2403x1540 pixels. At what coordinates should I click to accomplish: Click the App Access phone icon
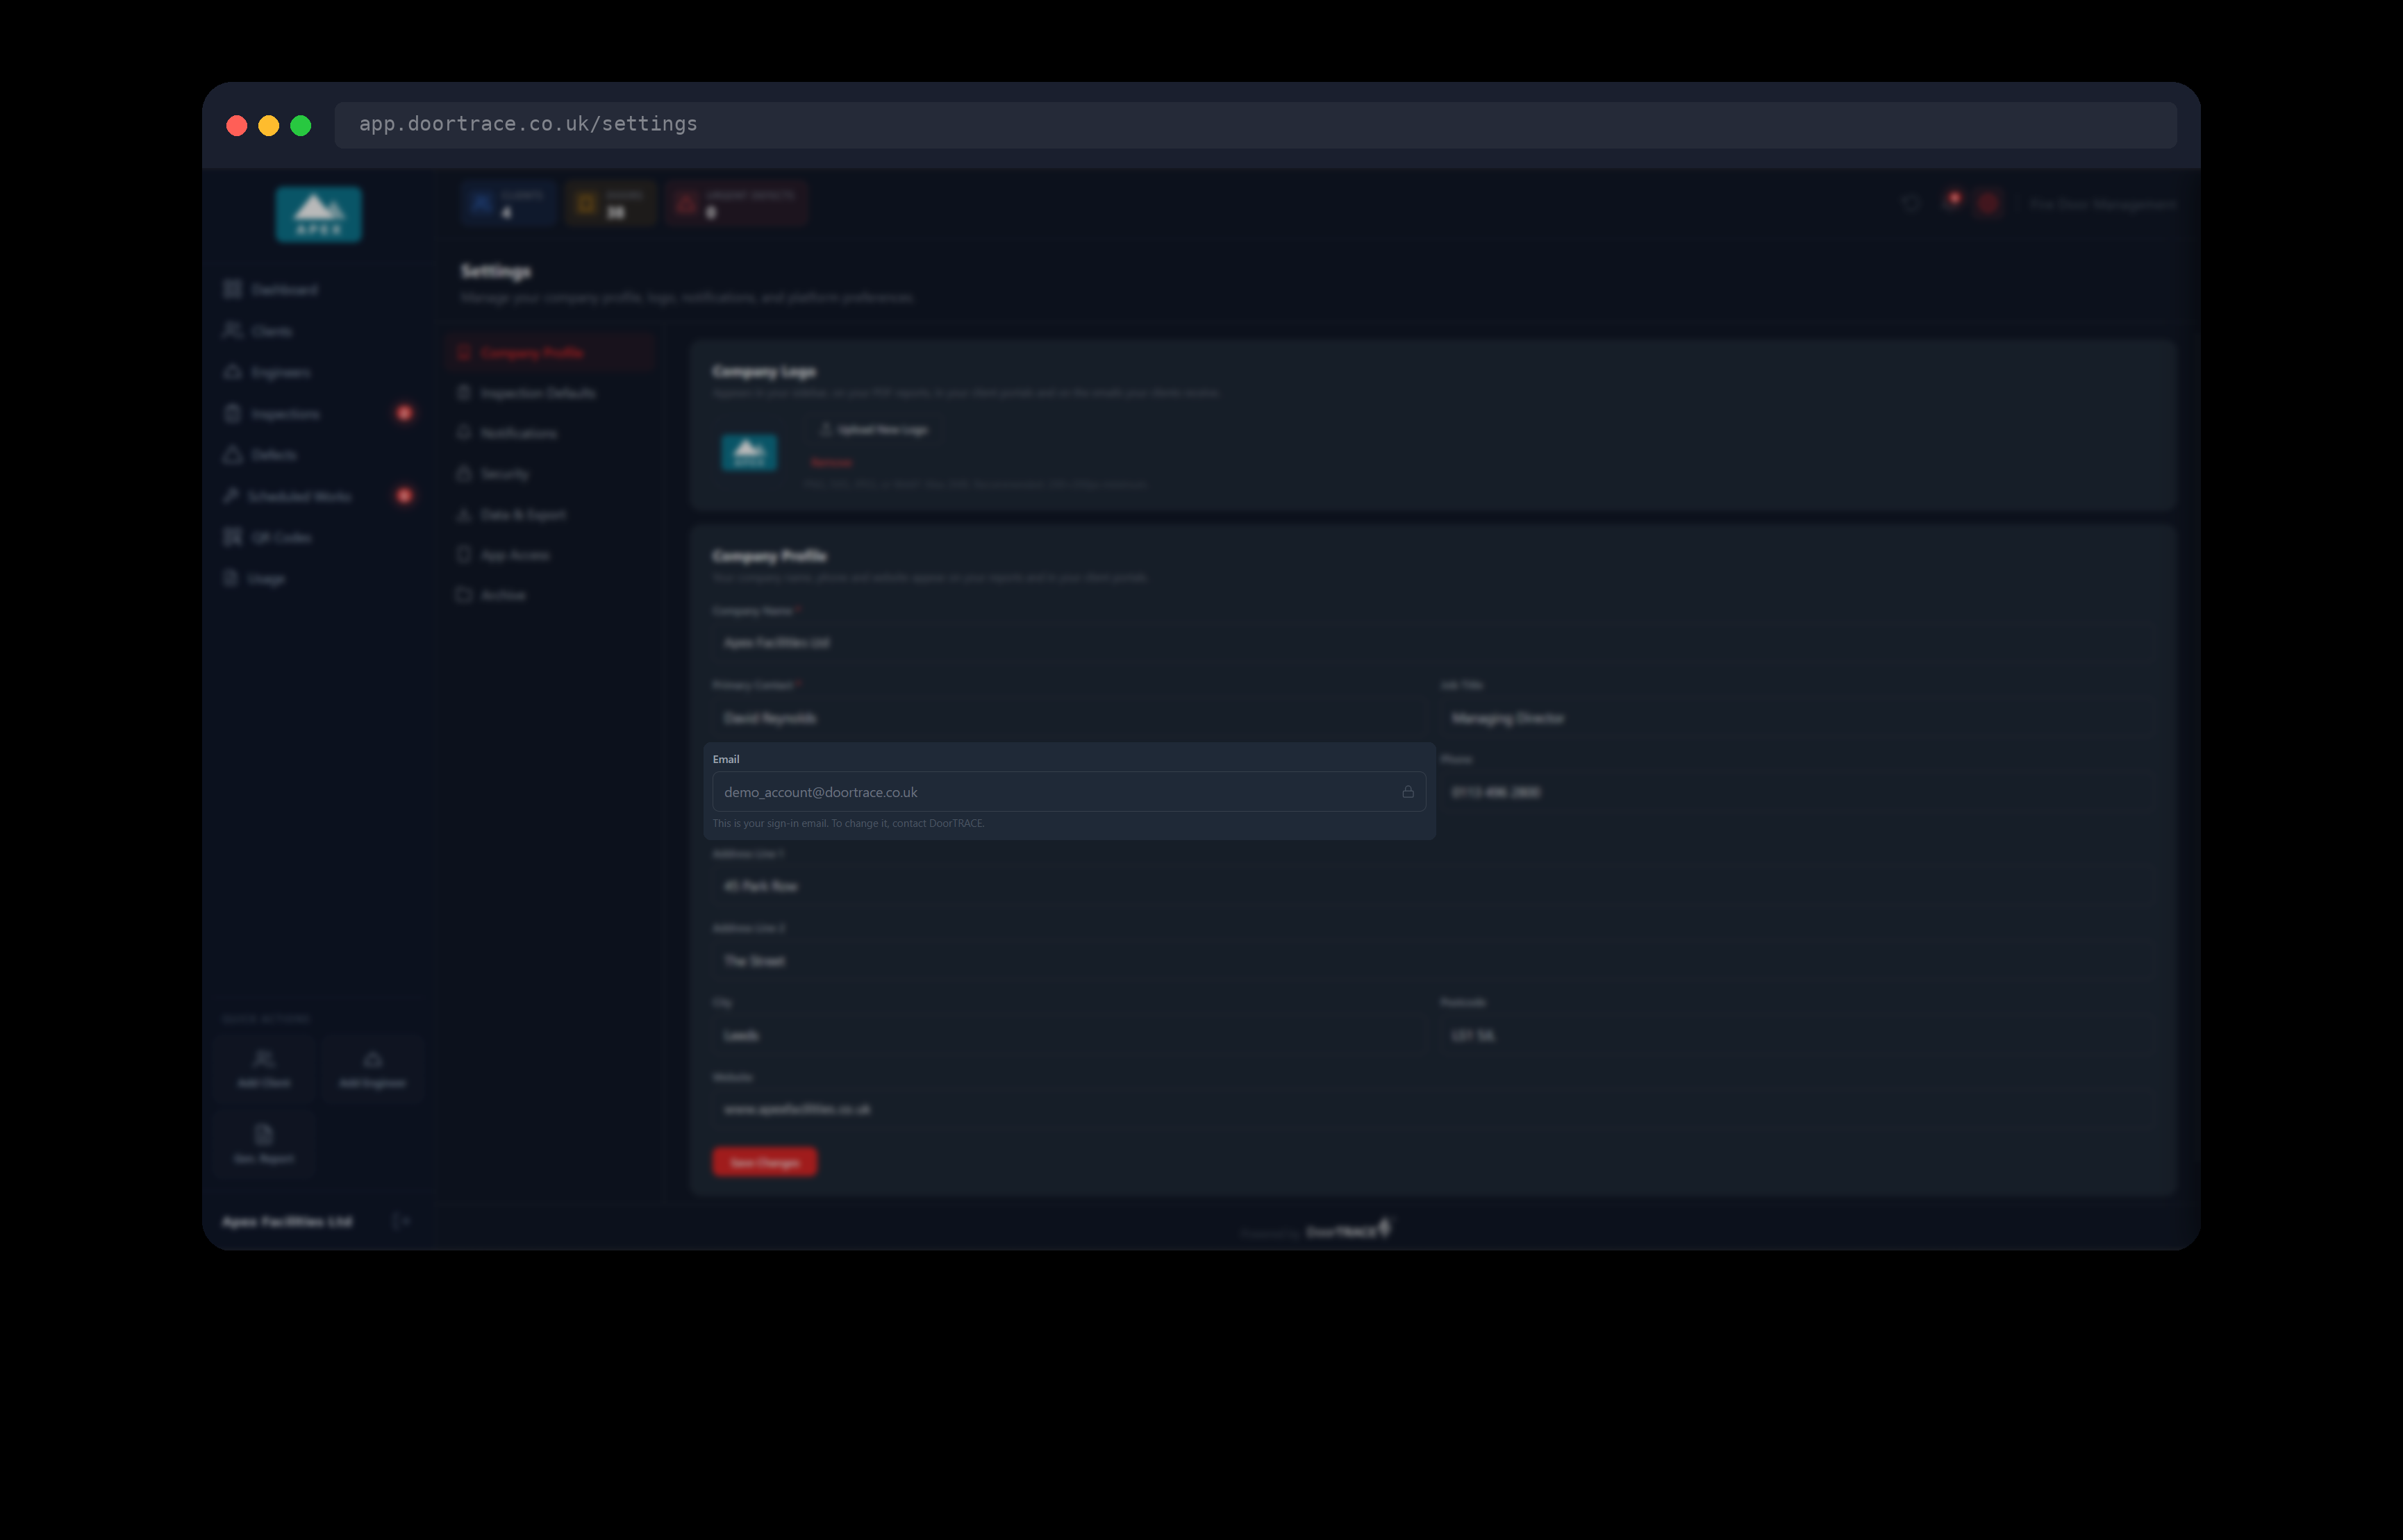coord(464,554)
